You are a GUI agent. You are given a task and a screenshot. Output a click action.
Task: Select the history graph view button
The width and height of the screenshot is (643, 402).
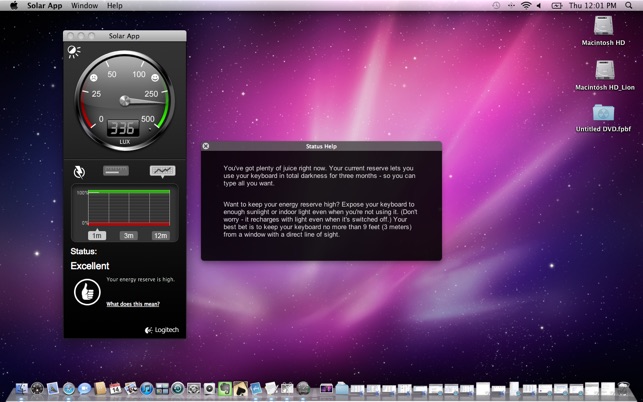tap(162, 171)
